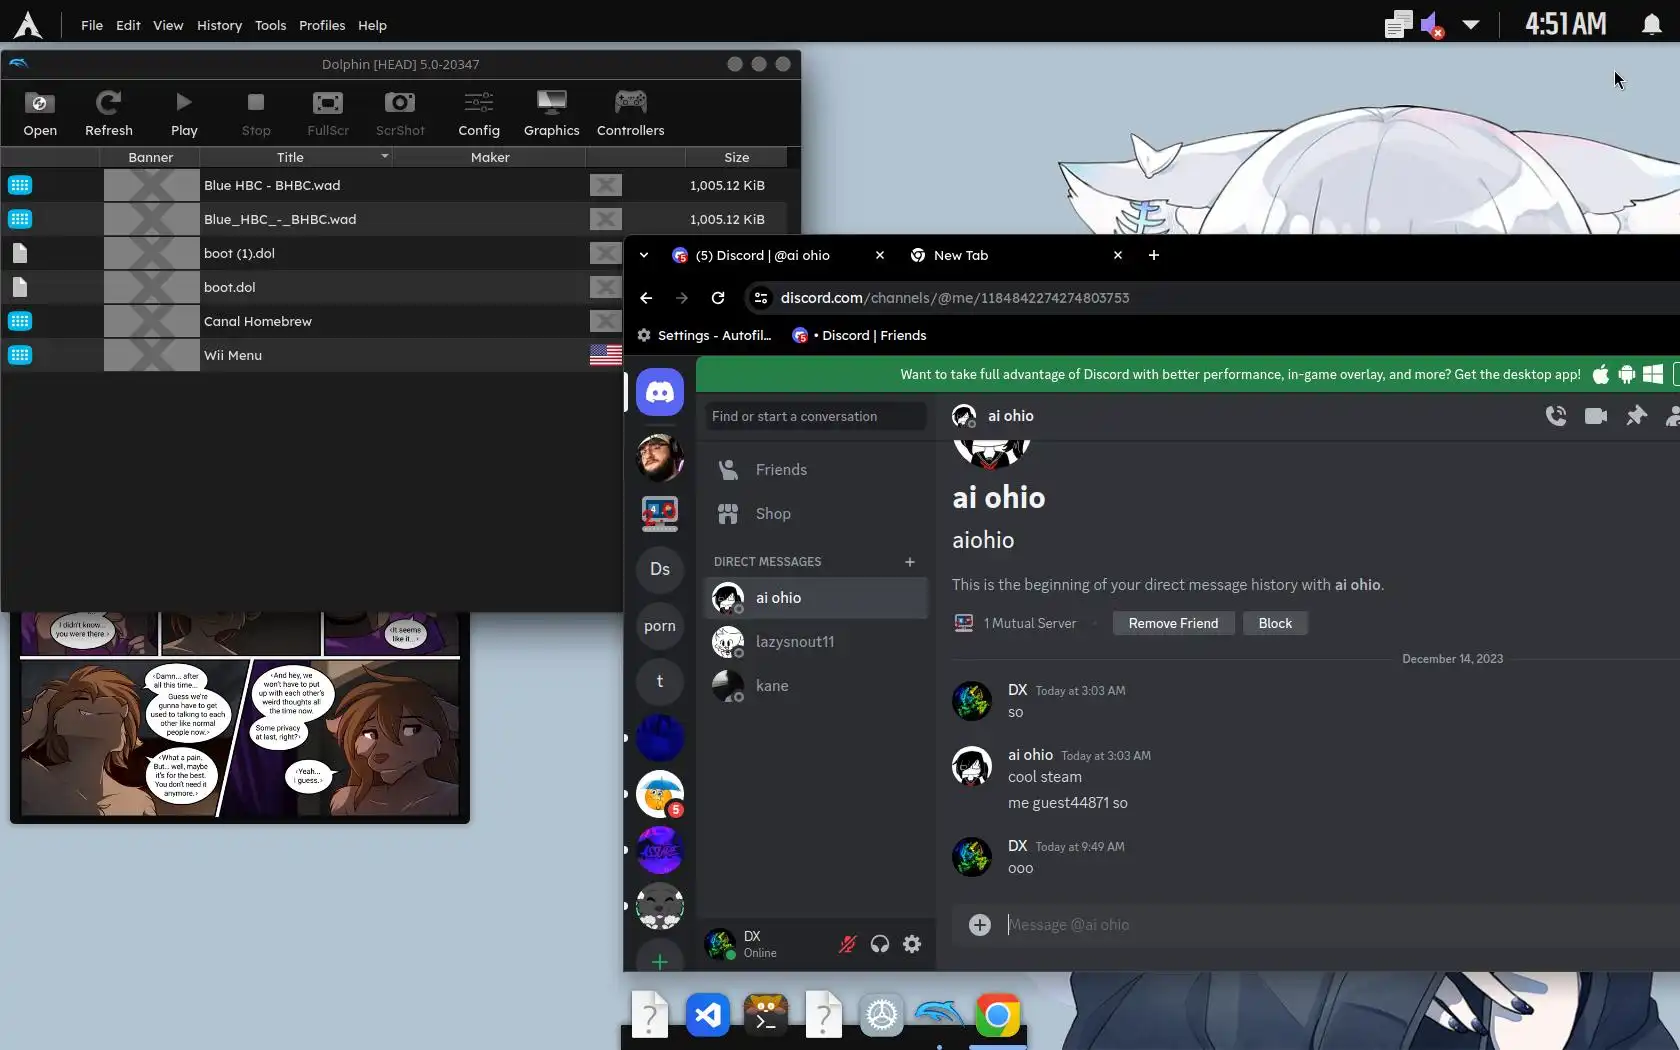This screenshot has width=1680, height=1050.
Task: Open direct message with kane
Action: click(x=816, y=686)
